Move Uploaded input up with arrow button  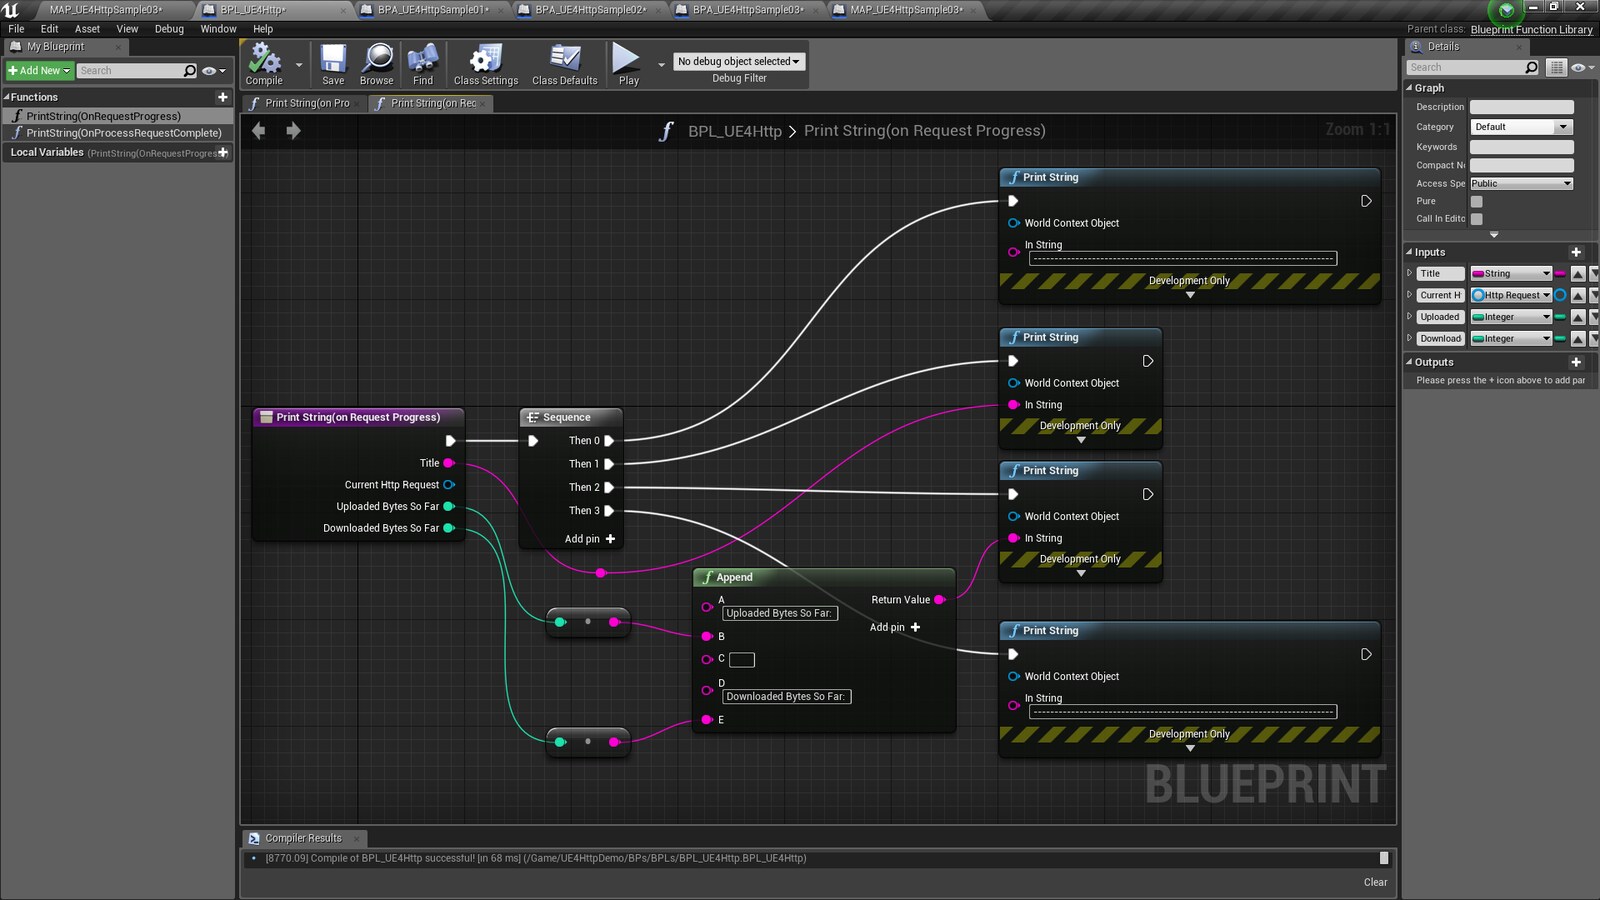coord(1578,317)
